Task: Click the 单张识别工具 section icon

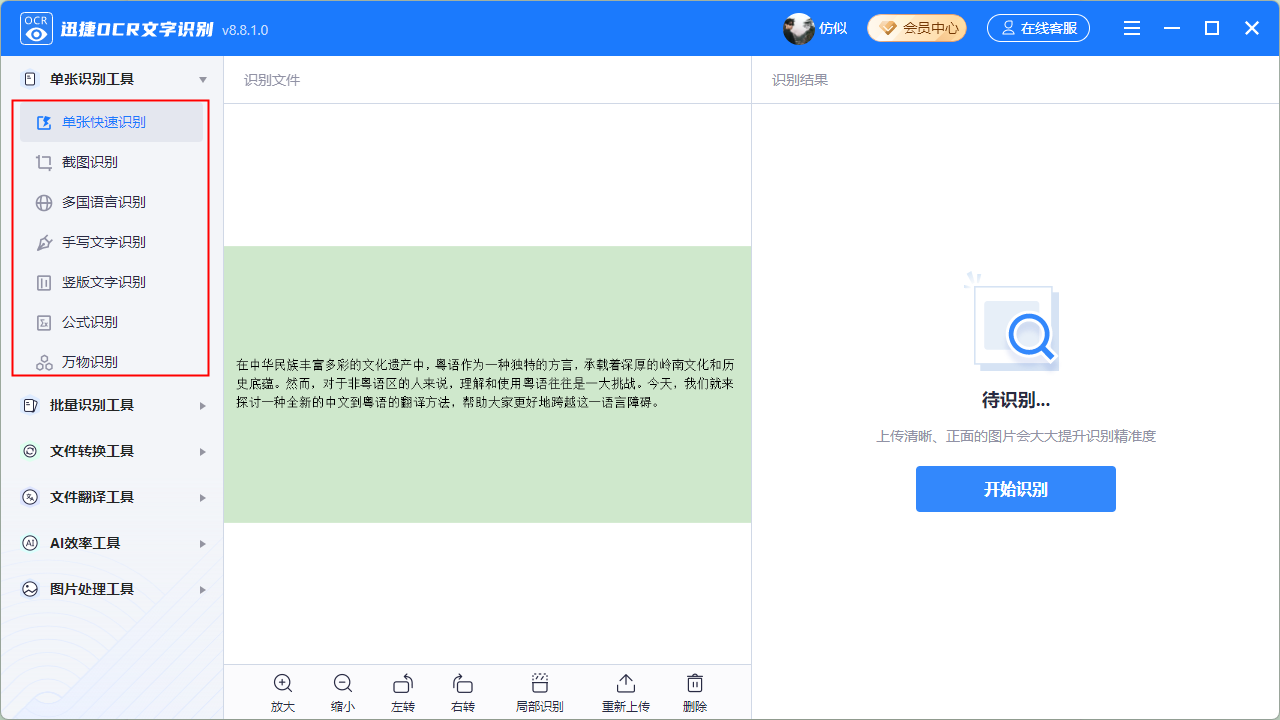Action: click(x=30, y=79)
